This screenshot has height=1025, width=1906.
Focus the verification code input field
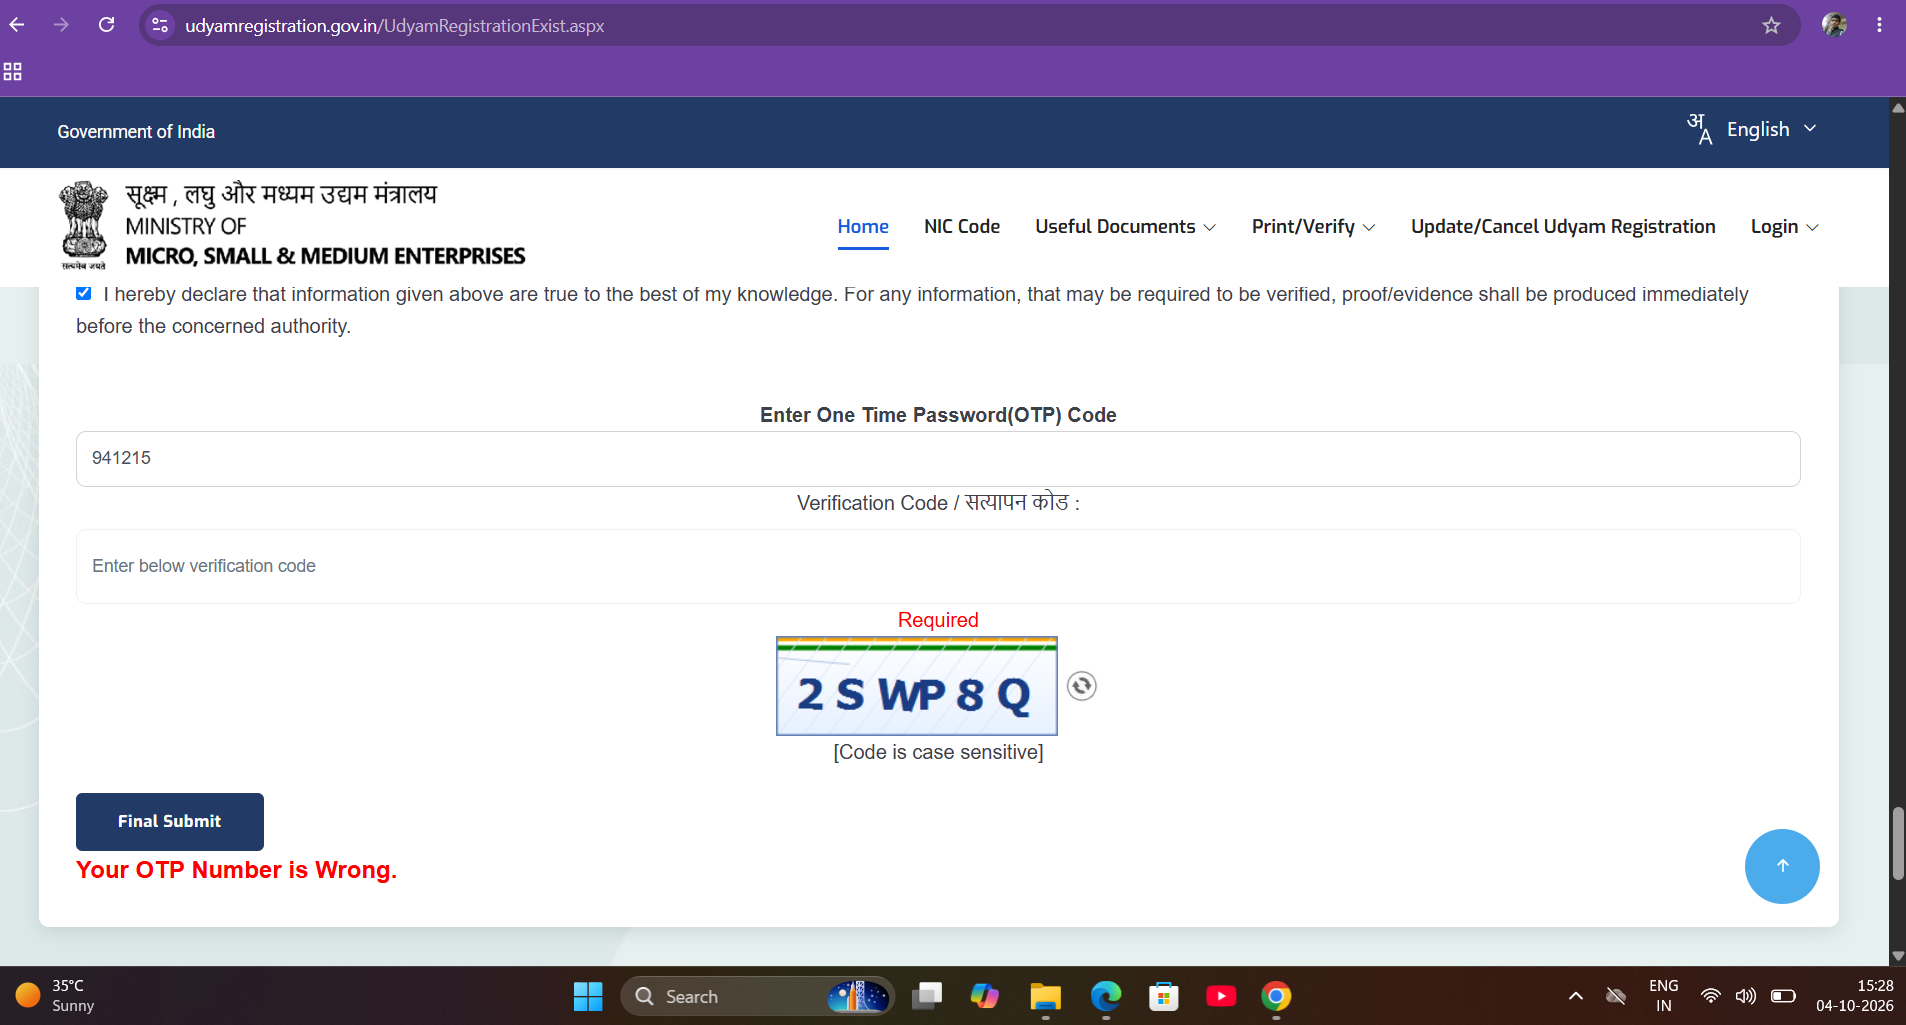(938, 566)
